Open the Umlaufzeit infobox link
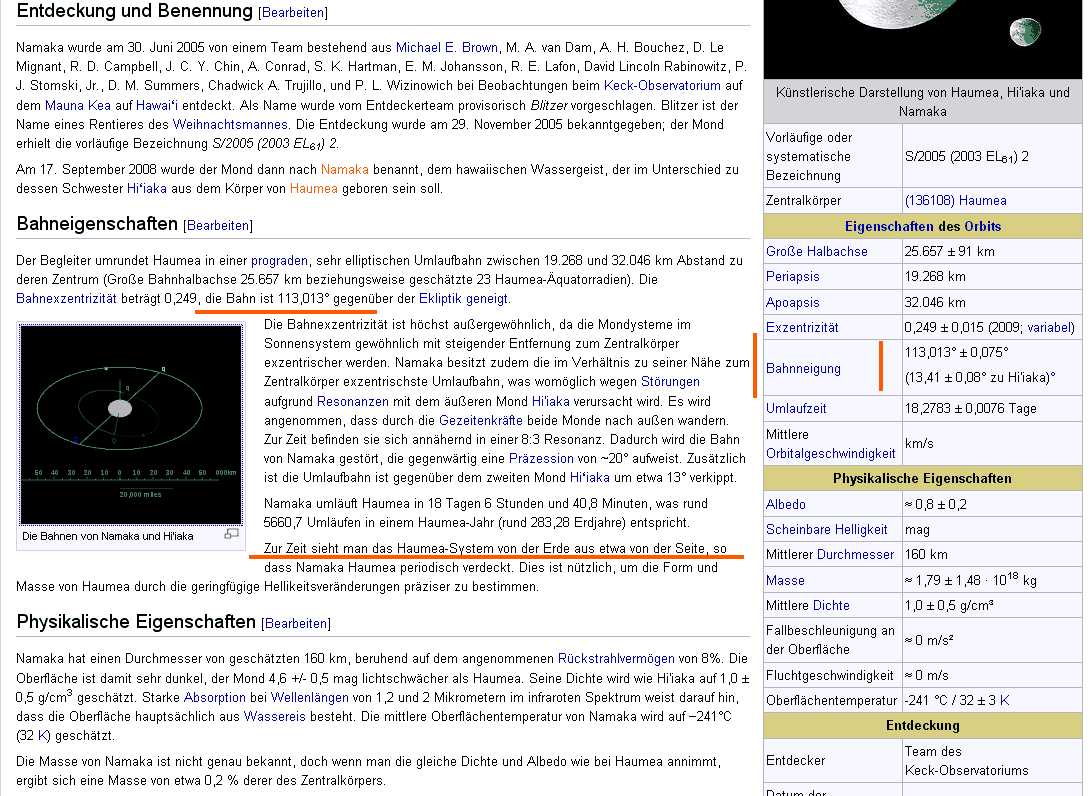The height and width of the screenshot is (796, 1090). point(796,409)
